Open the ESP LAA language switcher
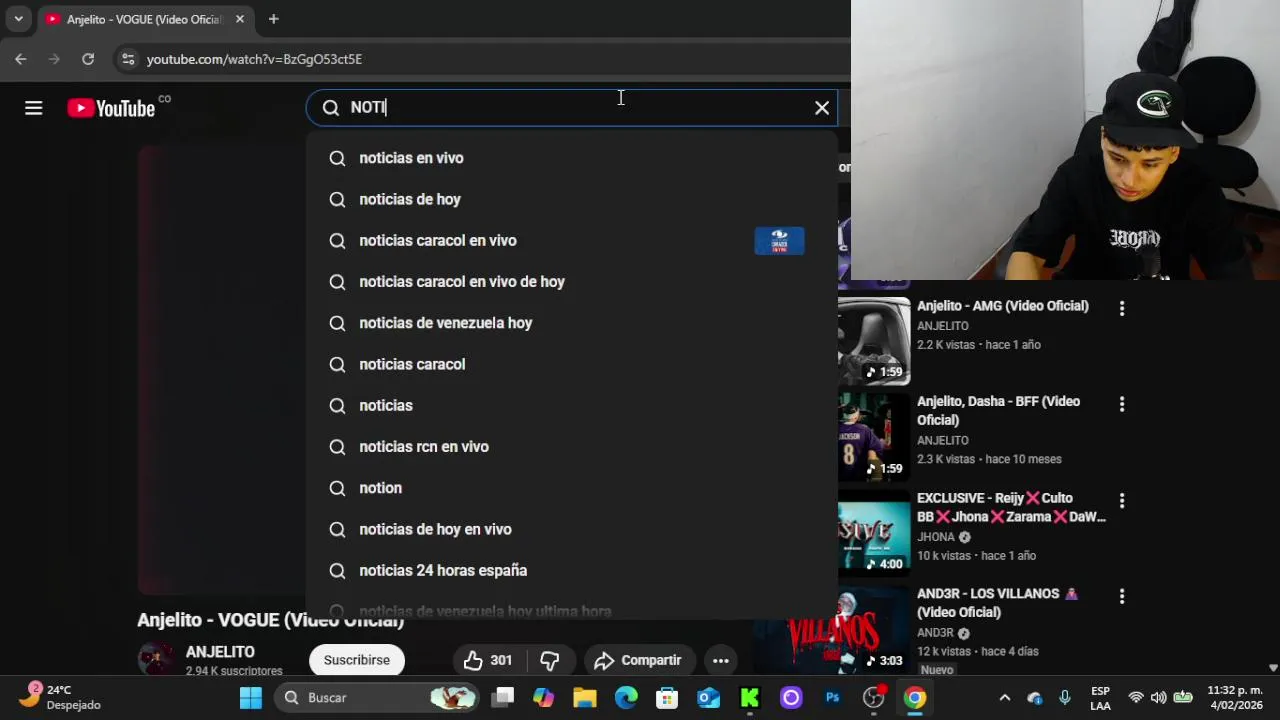Image resolution: width=1280 pixels, height=720 pixels. click(1100, 698)
